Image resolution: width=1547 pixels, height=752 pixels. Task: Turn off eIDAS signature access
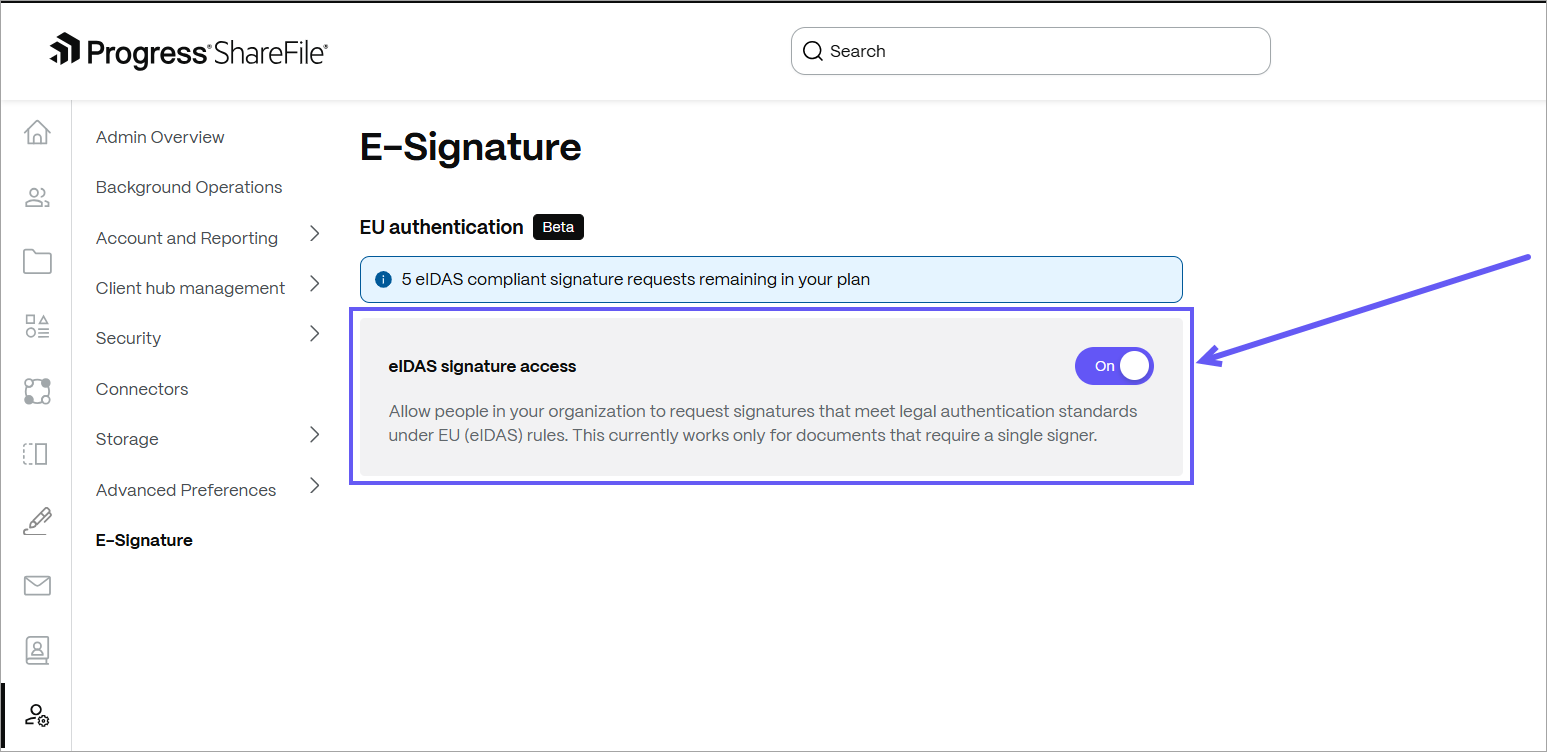coord(1113,366)
